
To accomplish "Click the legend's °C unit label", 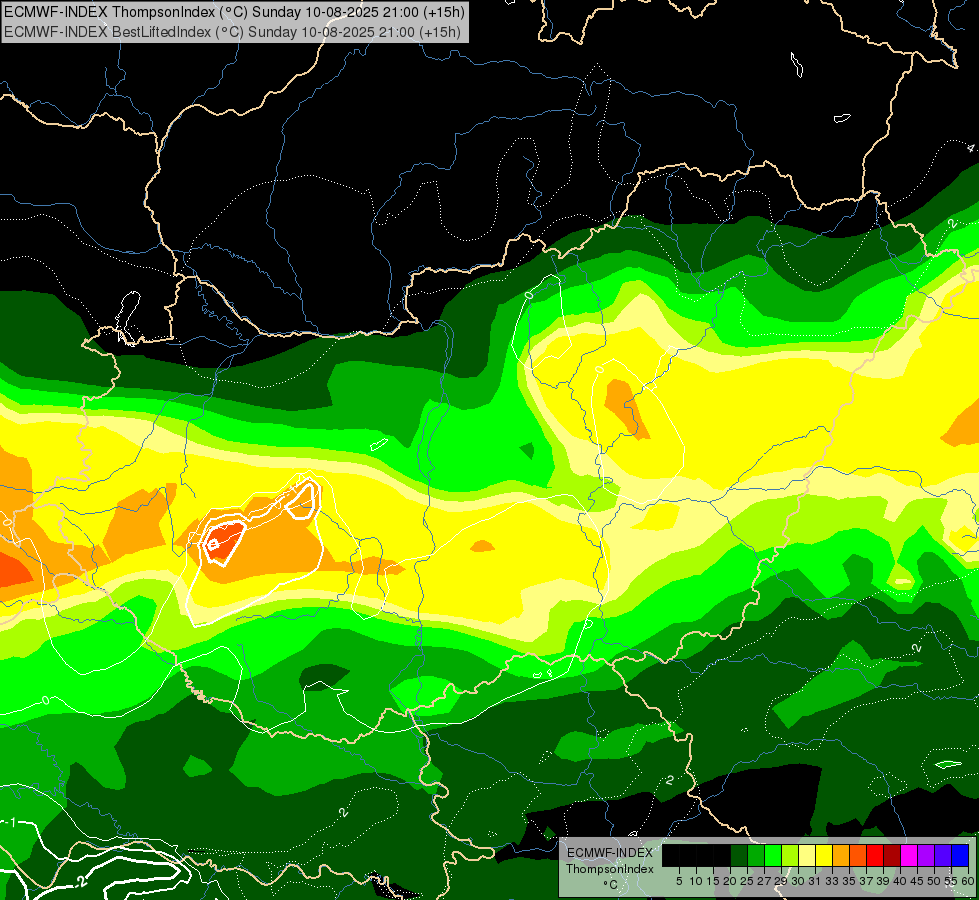I will coord(610,884).
